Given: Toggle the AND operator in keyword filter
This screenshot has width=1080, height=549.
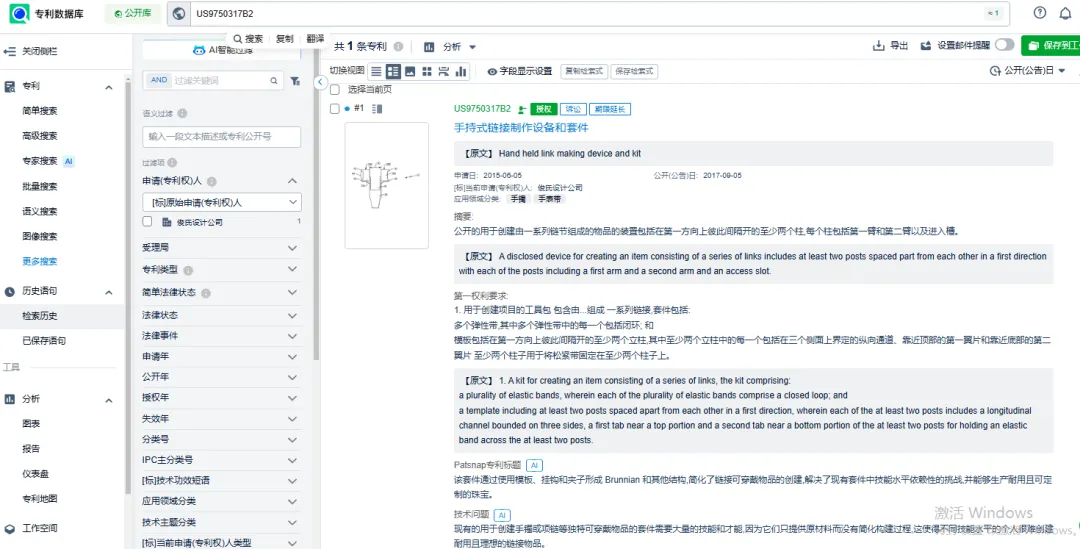Looking at the screenshot, I should pyautogui.click(x=158, y=81).
